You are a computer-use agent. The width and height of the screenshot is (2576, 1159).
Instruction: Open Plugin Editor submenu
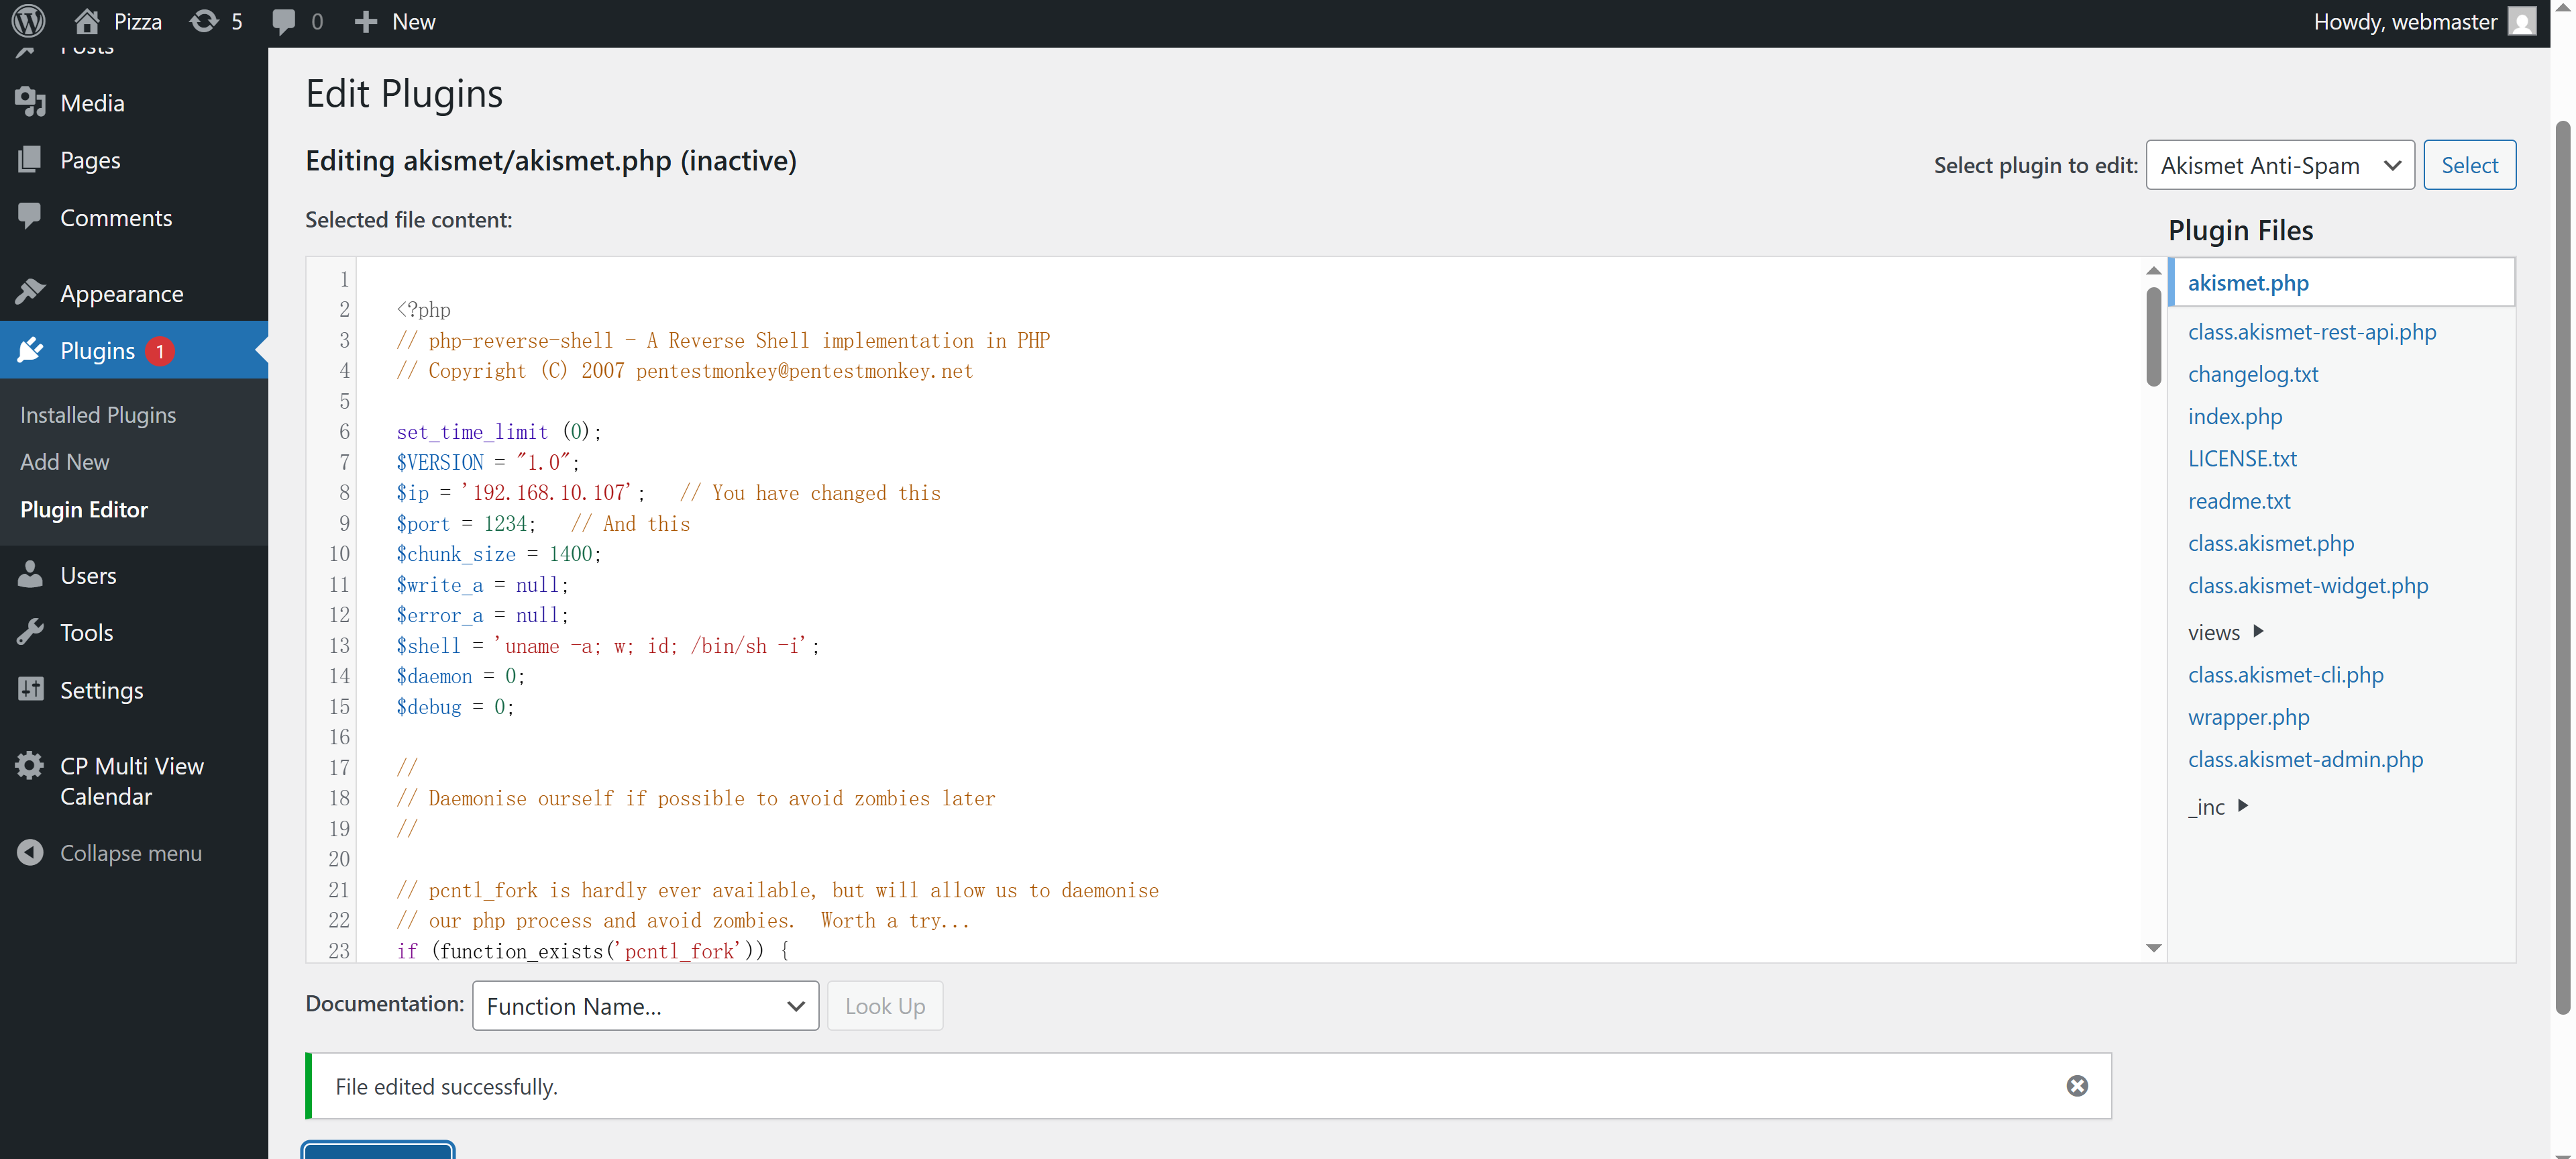(x=84, y=510)
